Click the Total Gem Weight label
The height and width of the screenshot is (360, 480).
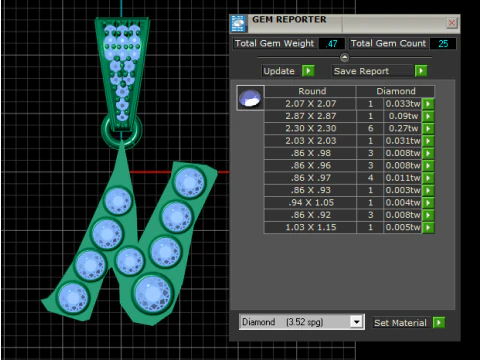click(x=274, y=43)
